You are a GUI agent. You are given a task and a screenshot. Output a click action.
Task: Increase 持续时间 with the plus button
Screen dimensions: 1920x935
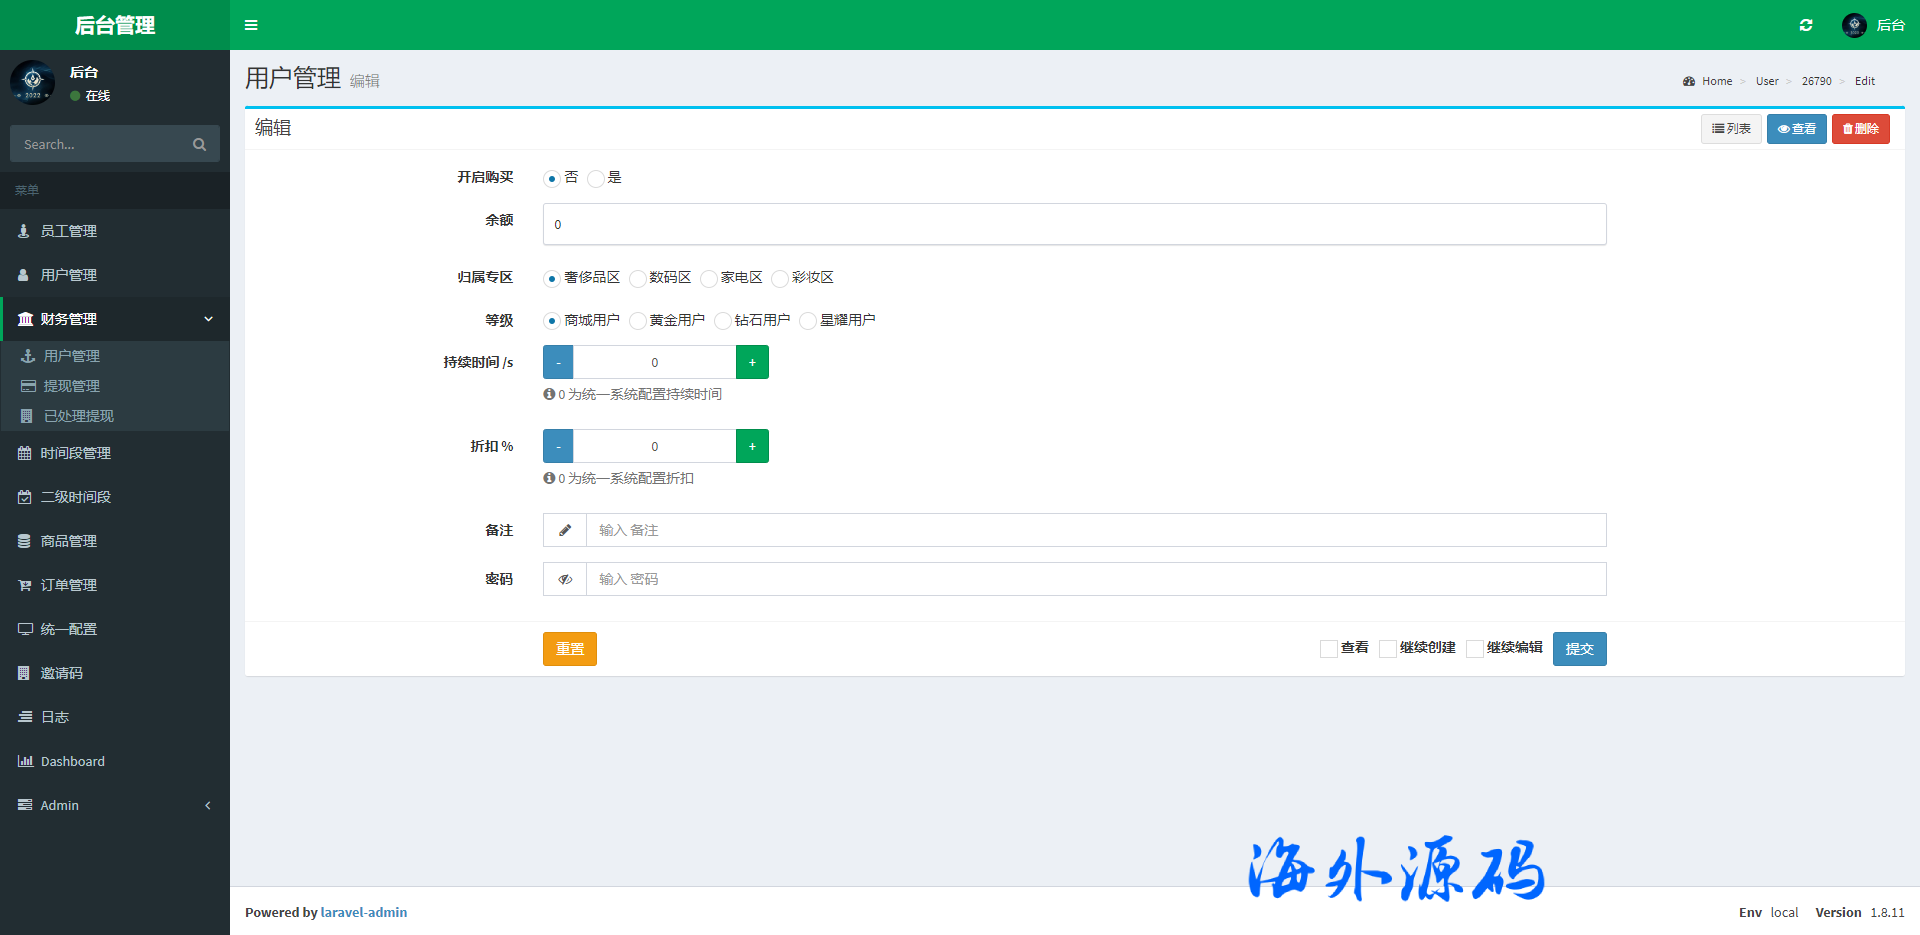[x=752, y=362]
